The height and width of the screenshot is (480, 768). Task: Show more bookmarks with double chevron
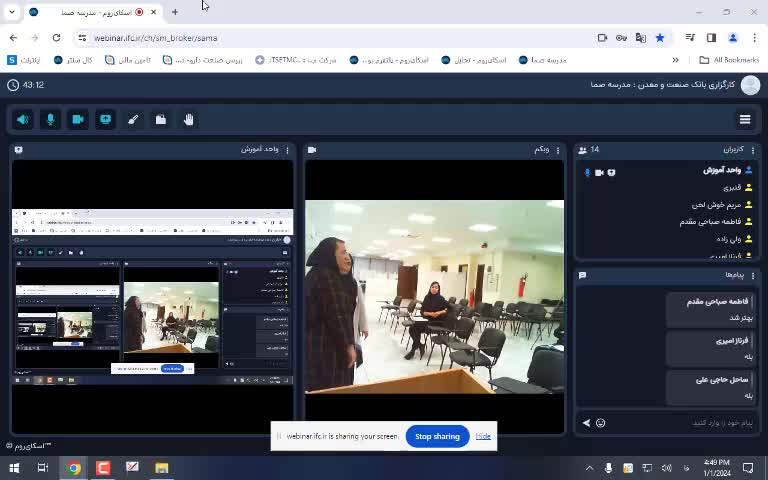point(675,60)
